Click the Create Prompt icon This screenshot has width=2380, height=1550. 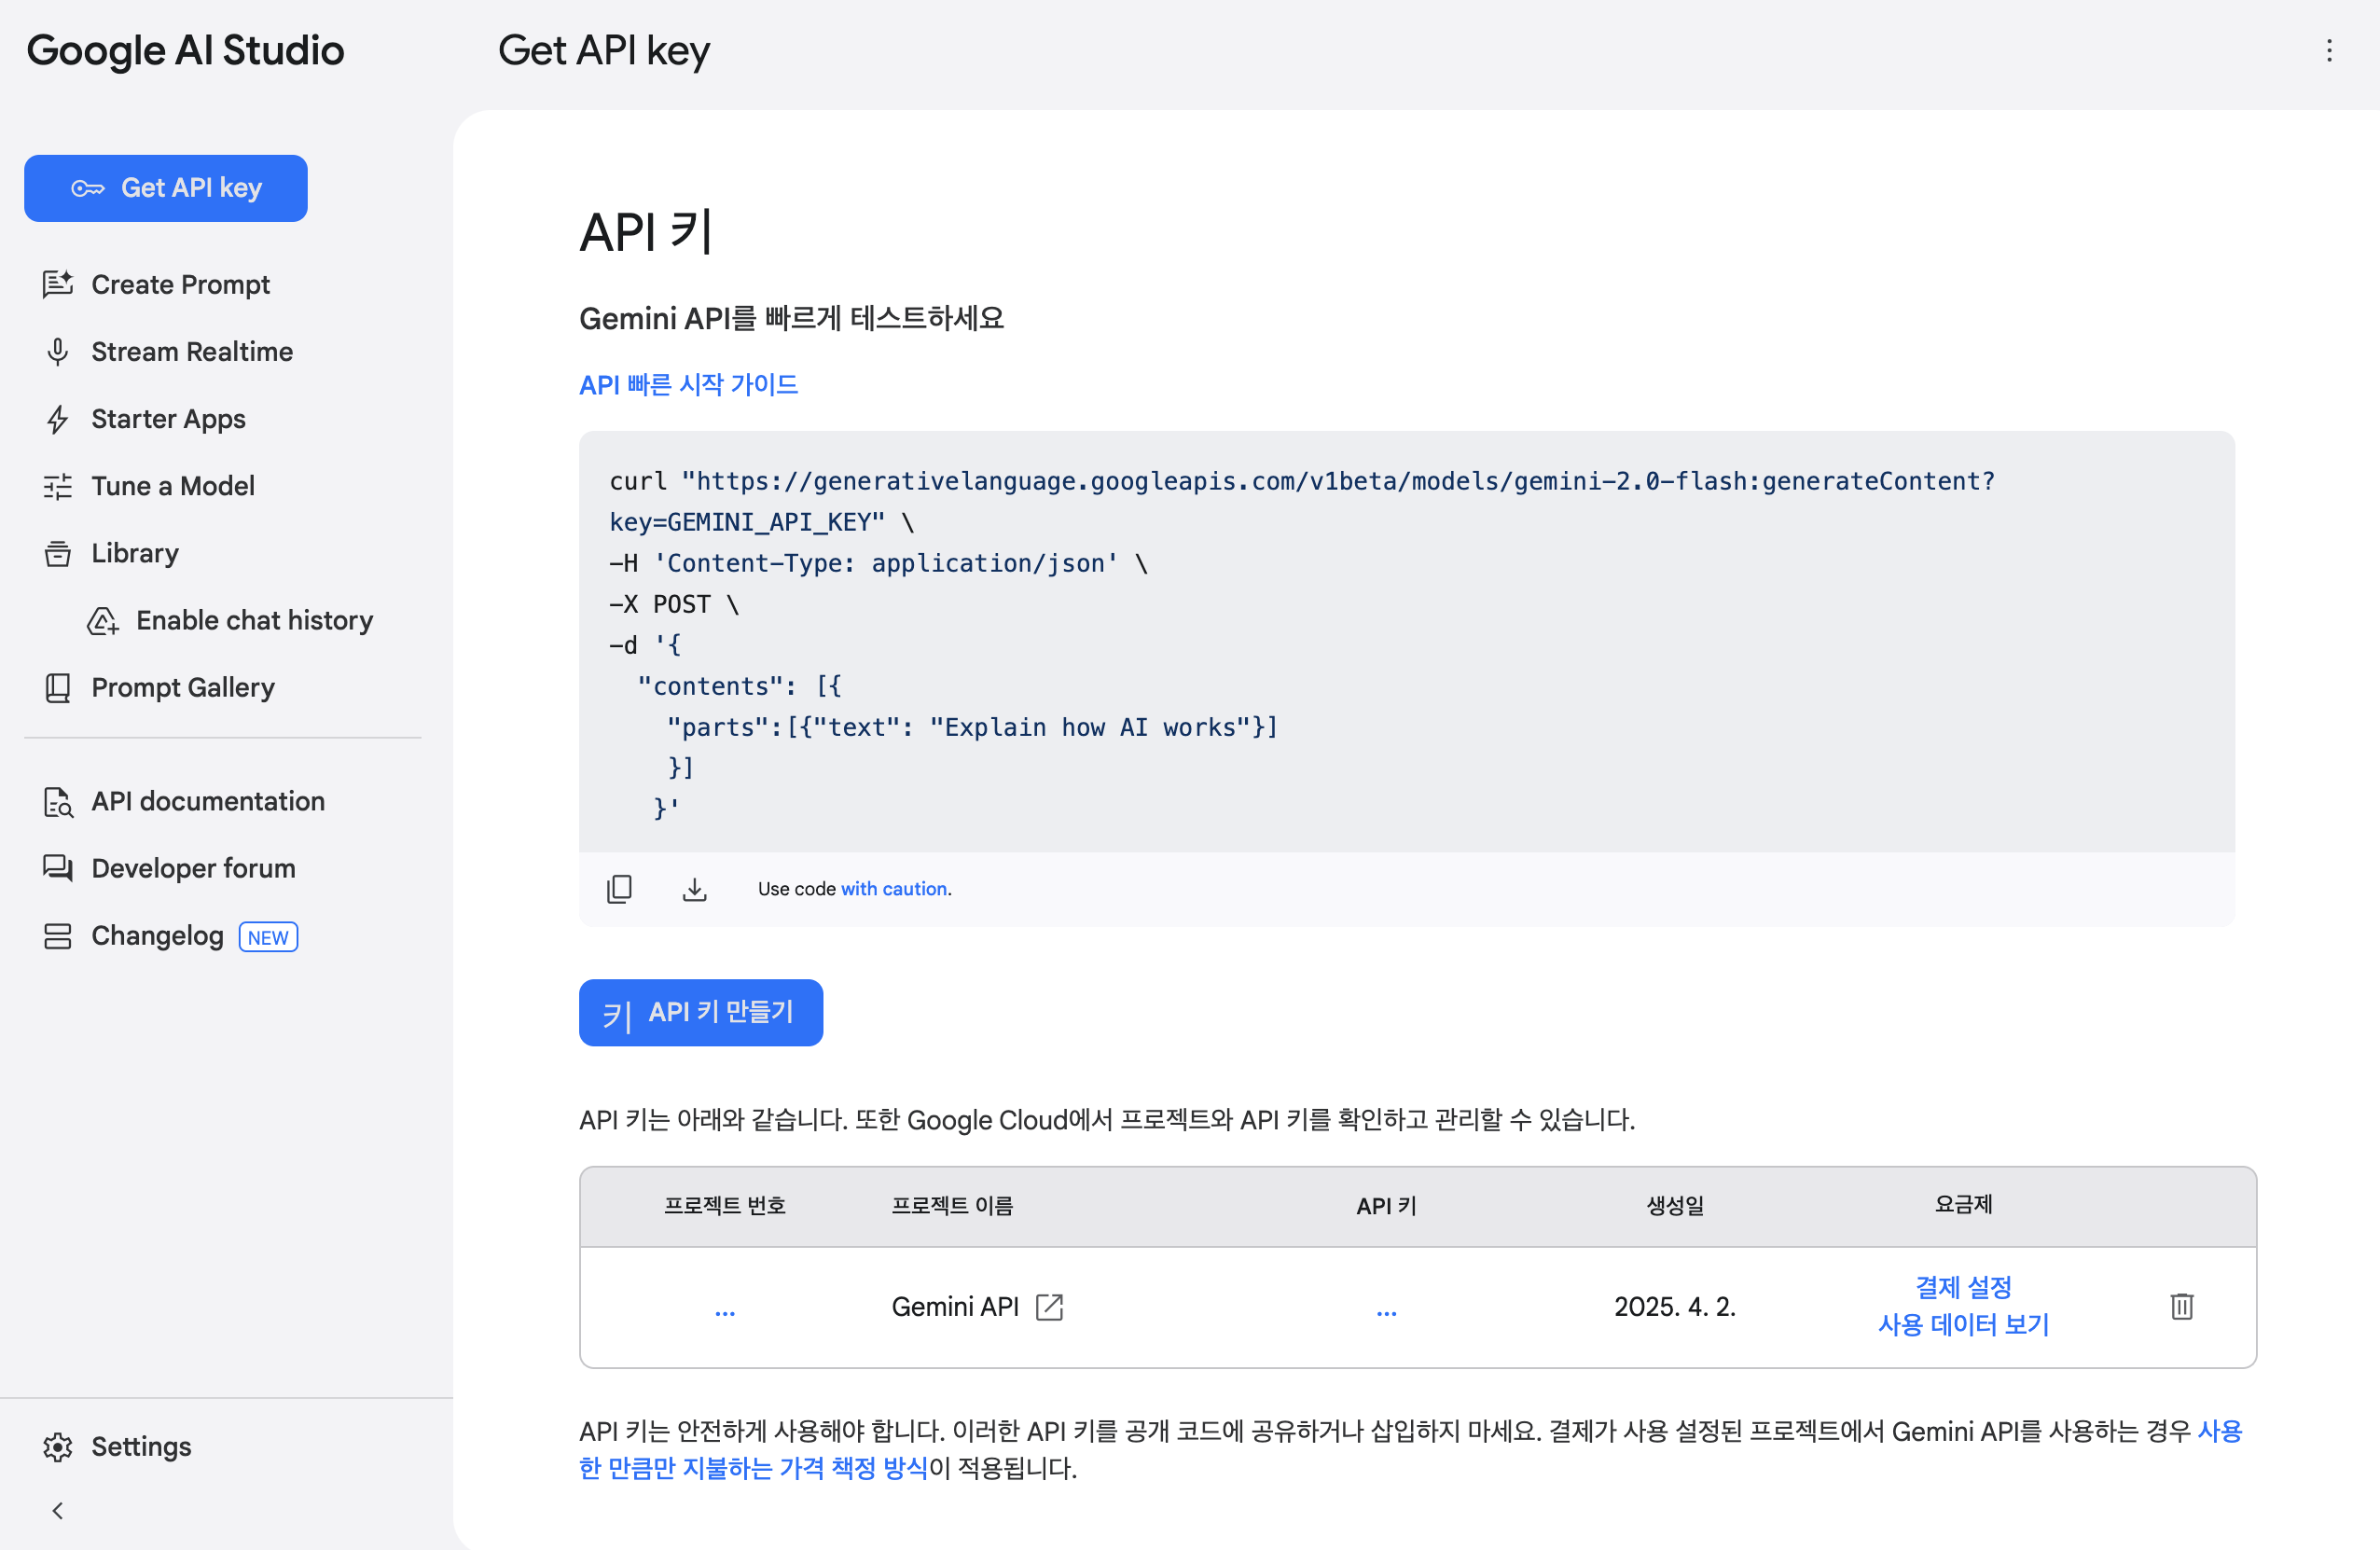pyautogui.click(x=58, y=285)
